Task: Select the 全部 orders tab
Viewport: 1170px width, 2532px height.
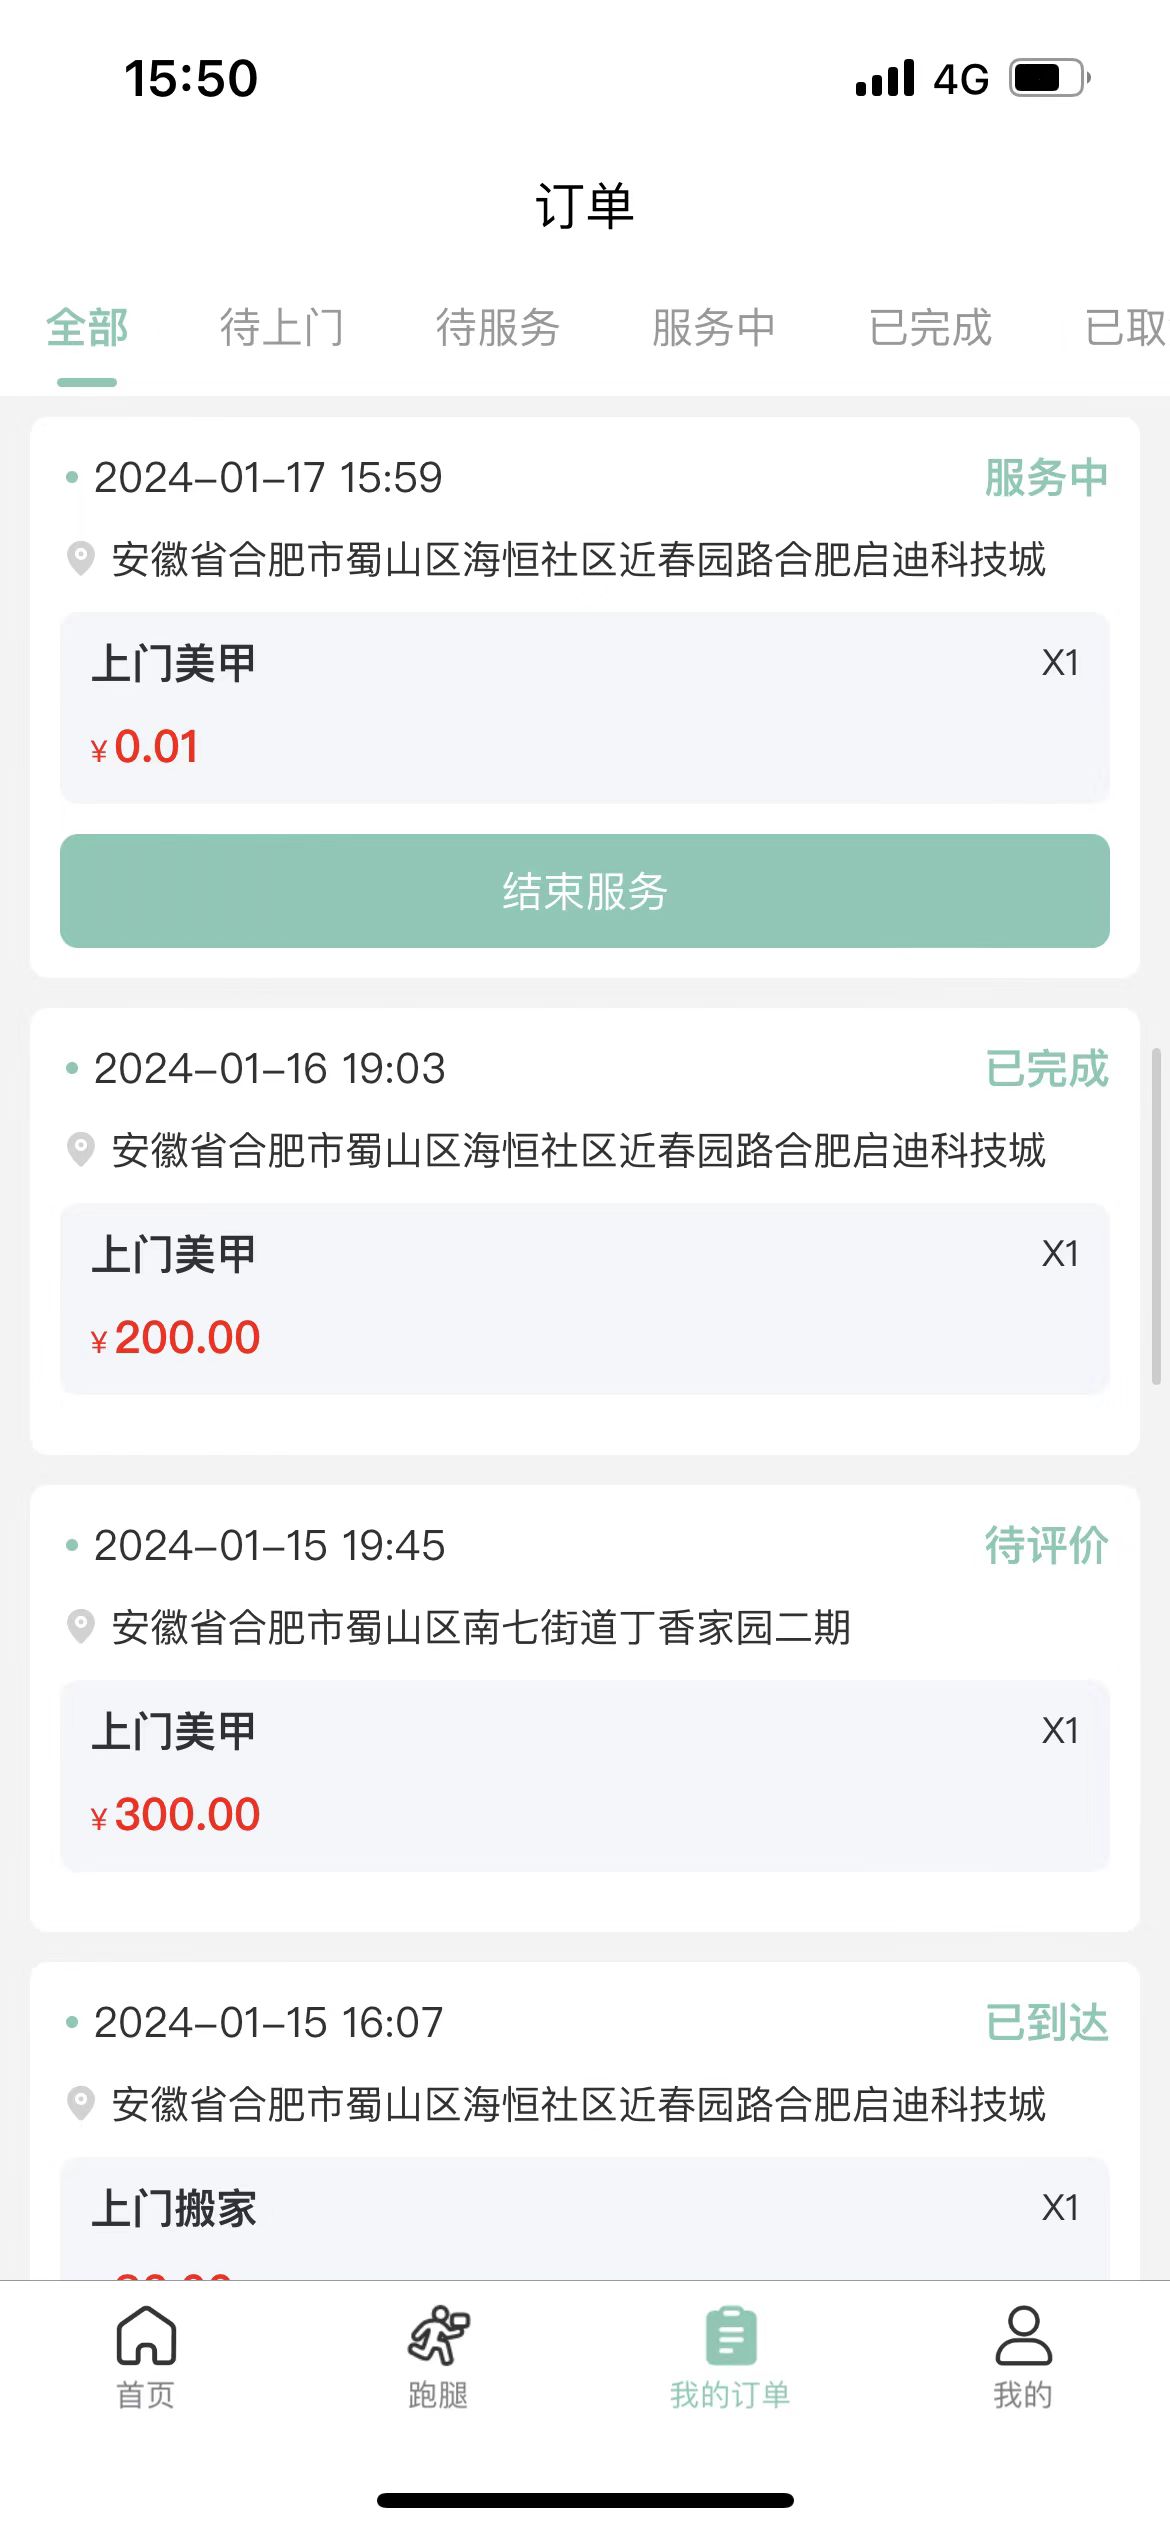Action: 87,328
